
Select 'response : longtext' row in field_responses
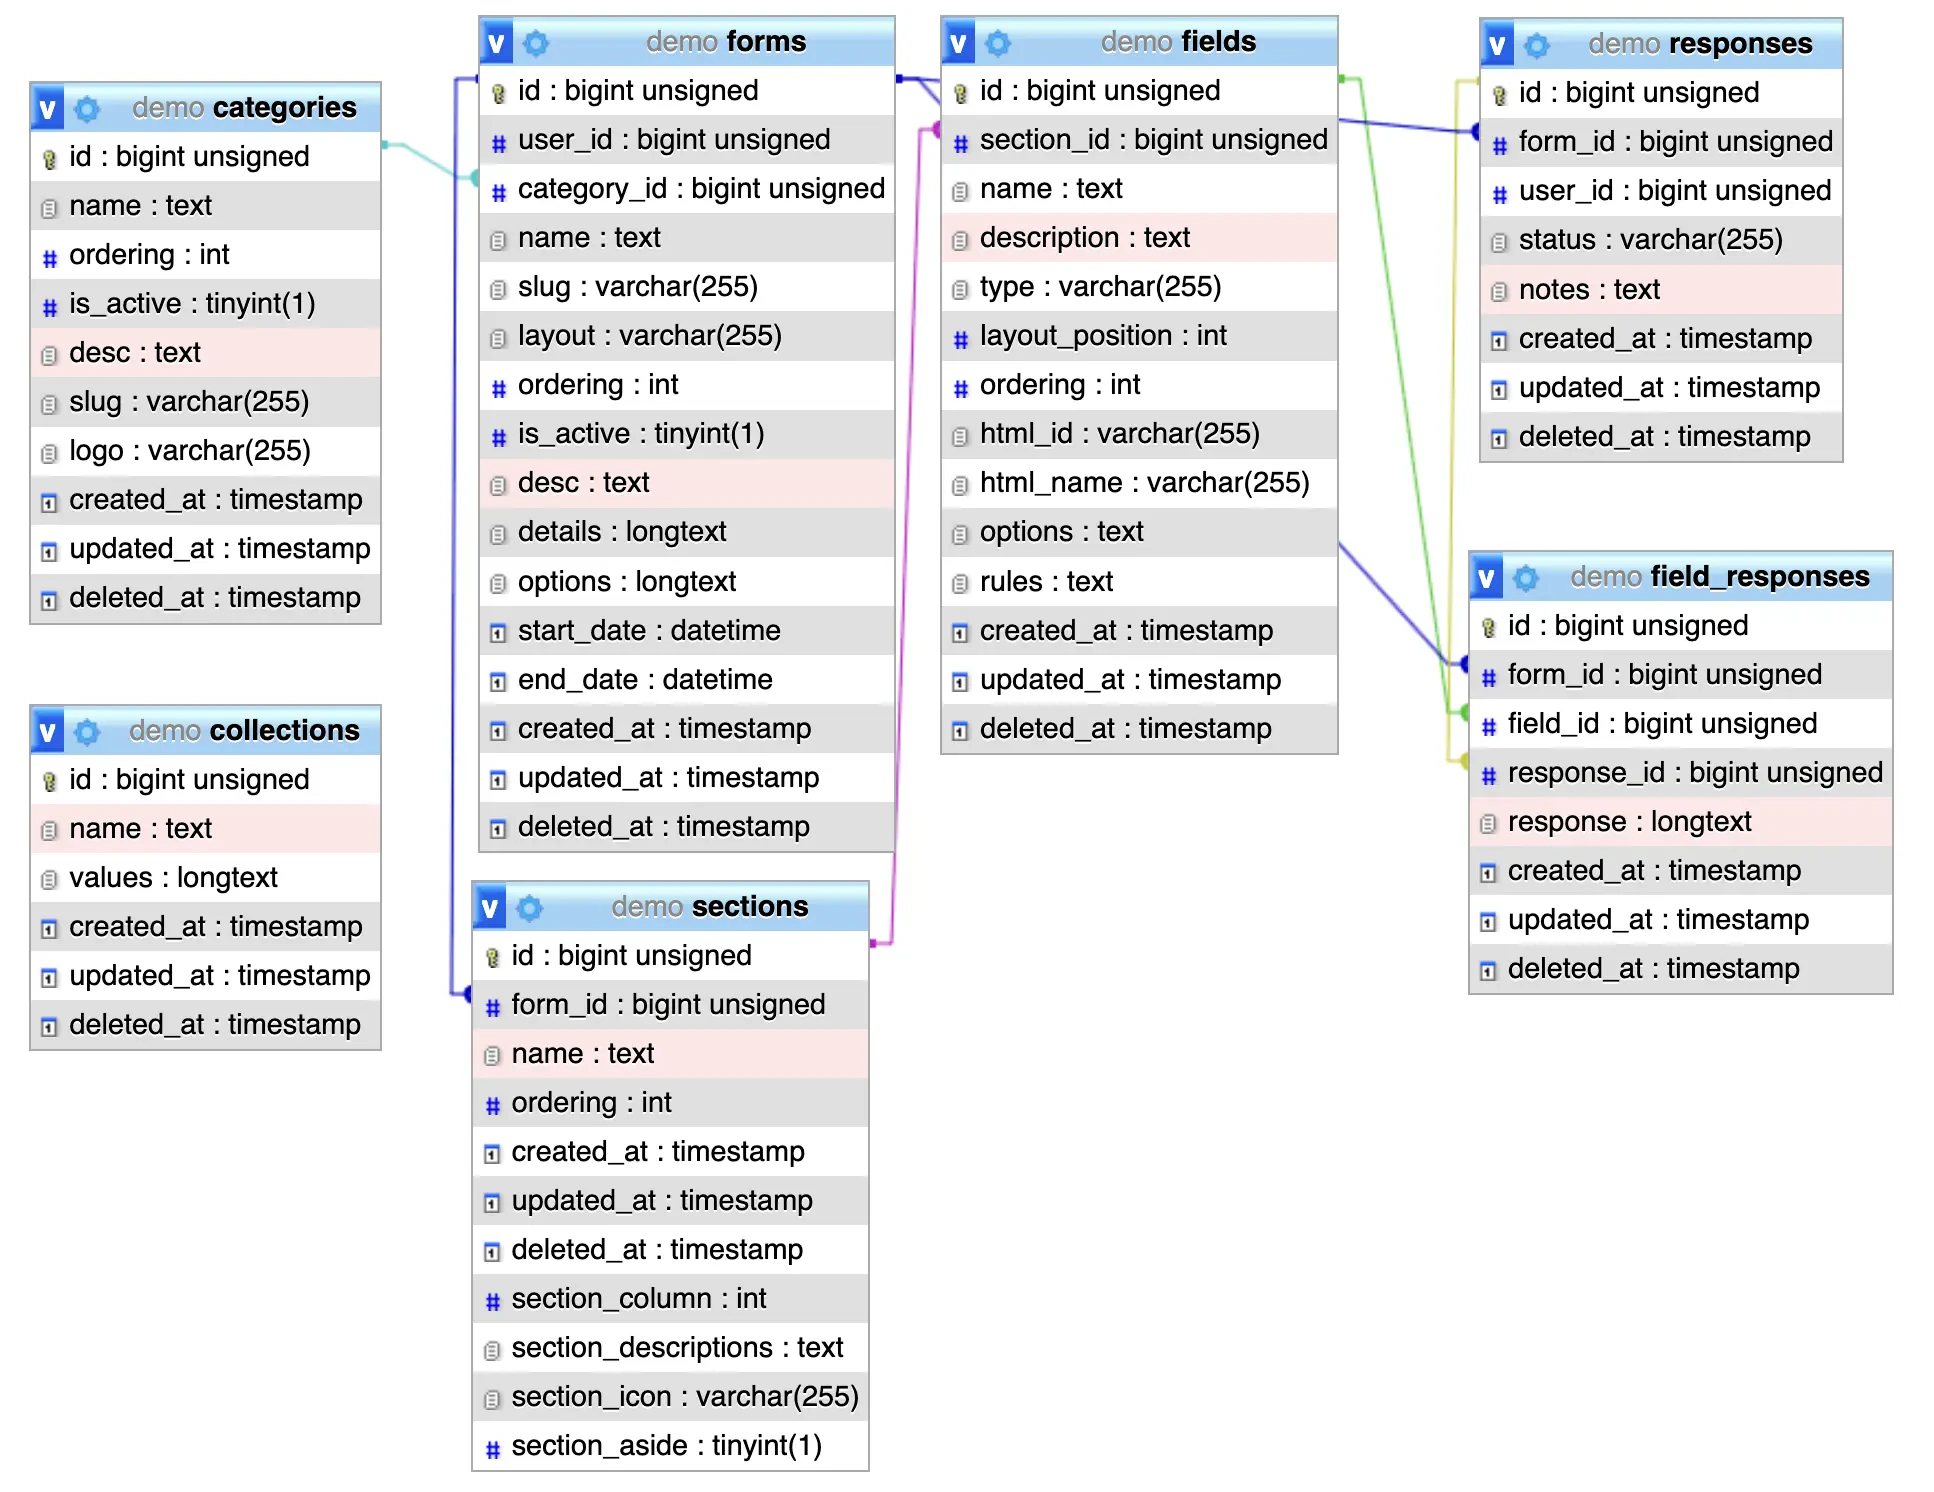[1681, 822]
